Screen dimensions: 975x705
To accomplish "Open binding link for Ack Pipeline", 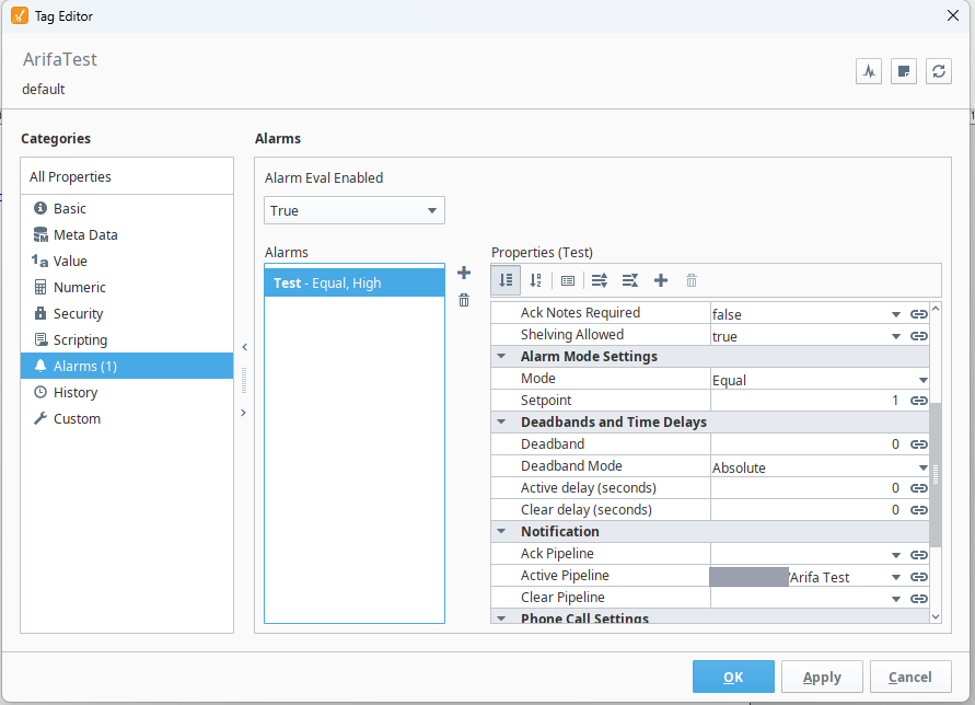I will pyautogui.click(x=919, y=555).
